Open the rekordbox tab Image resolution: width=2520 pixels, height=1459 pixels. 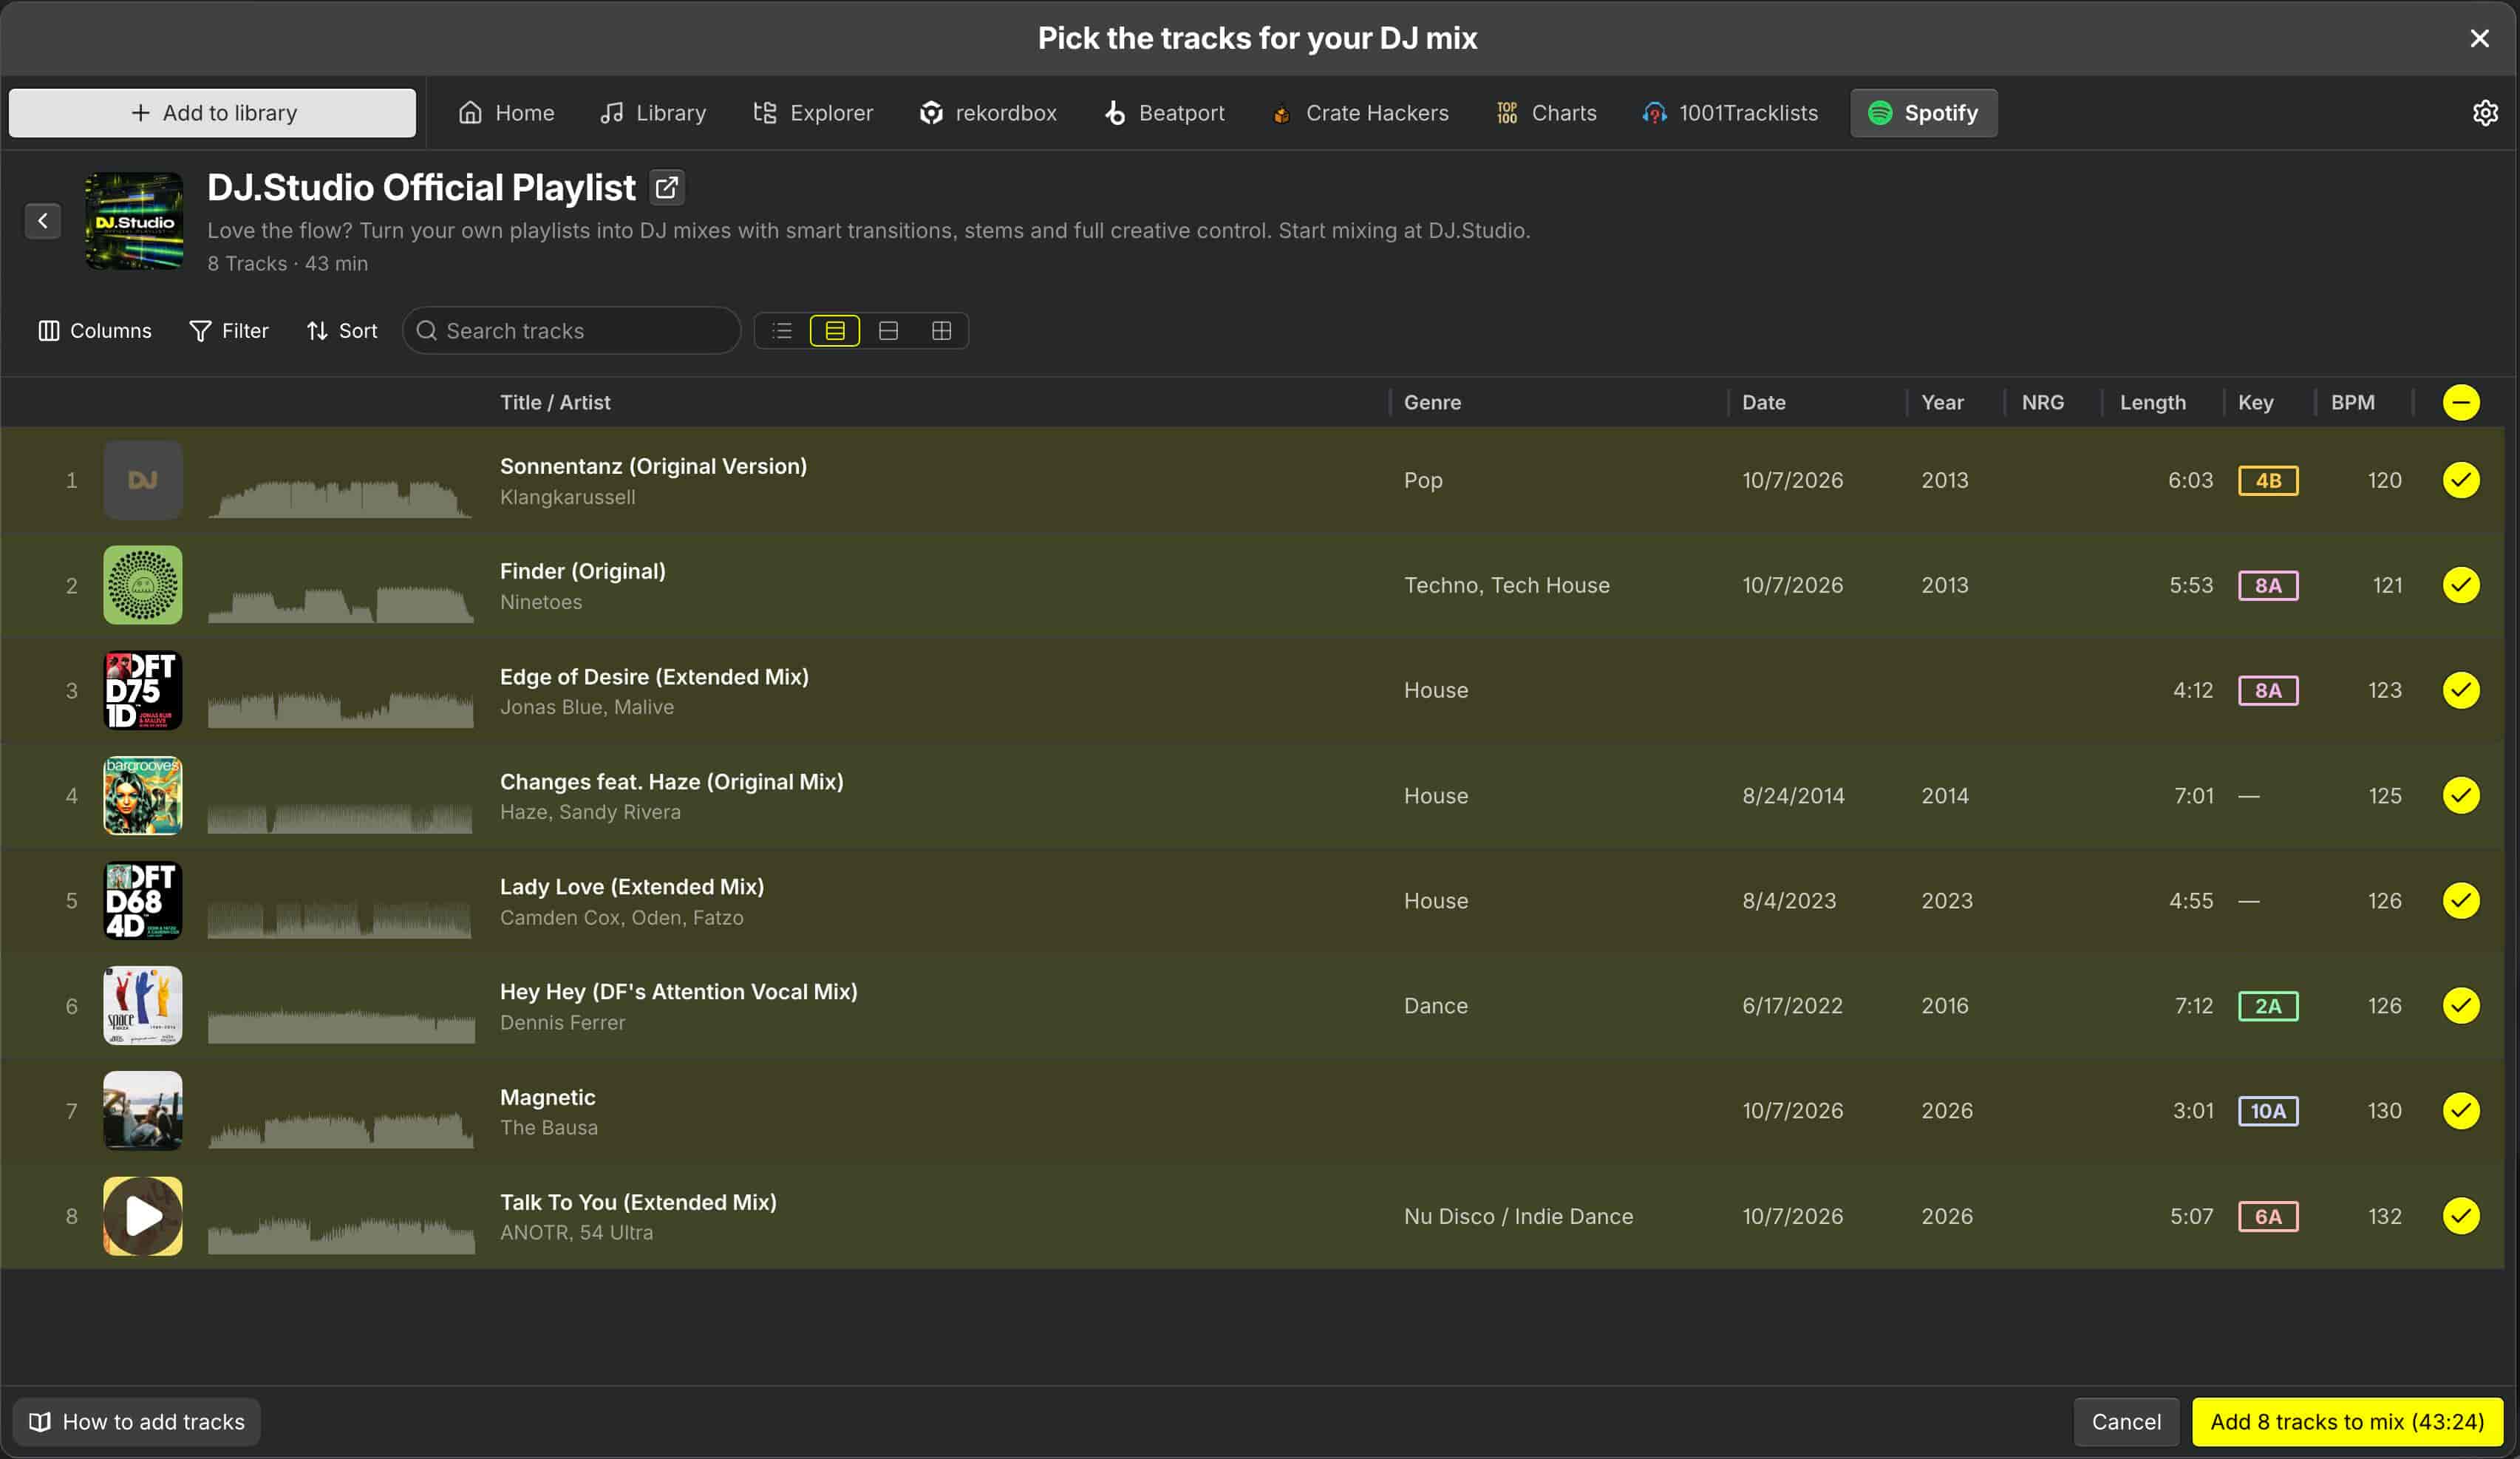988,113
